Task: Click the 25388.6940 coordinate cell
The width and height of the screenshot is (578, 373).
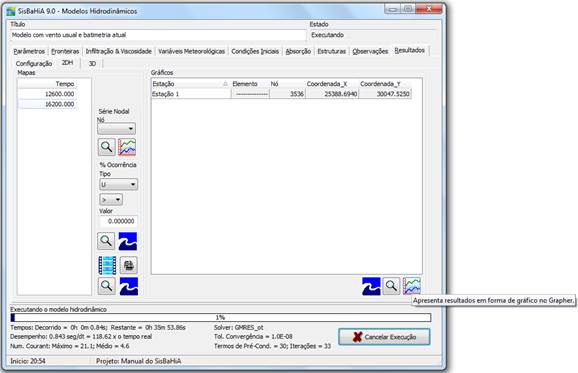Action: [x=332, y=94]
